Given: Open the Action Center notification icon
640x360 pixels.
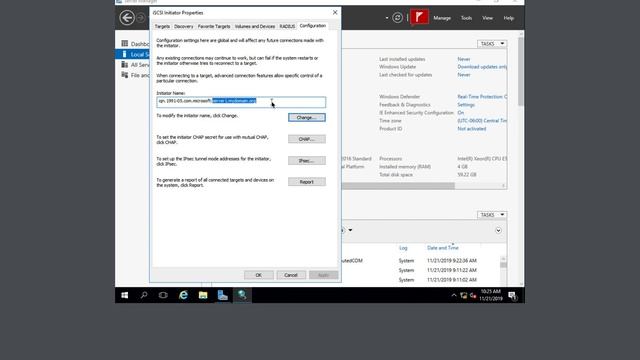Looking at the screenshot, I should pos(513,296).
